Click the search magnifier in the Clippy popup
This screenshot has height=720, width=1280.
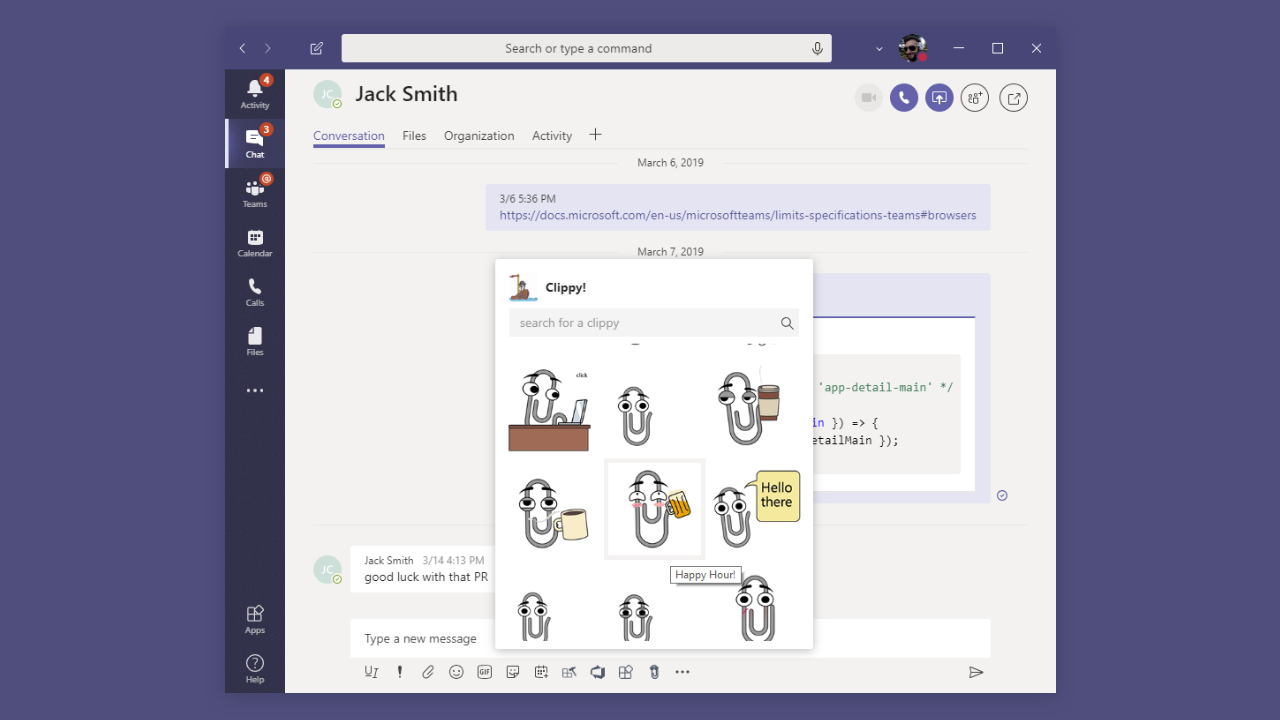787,323
